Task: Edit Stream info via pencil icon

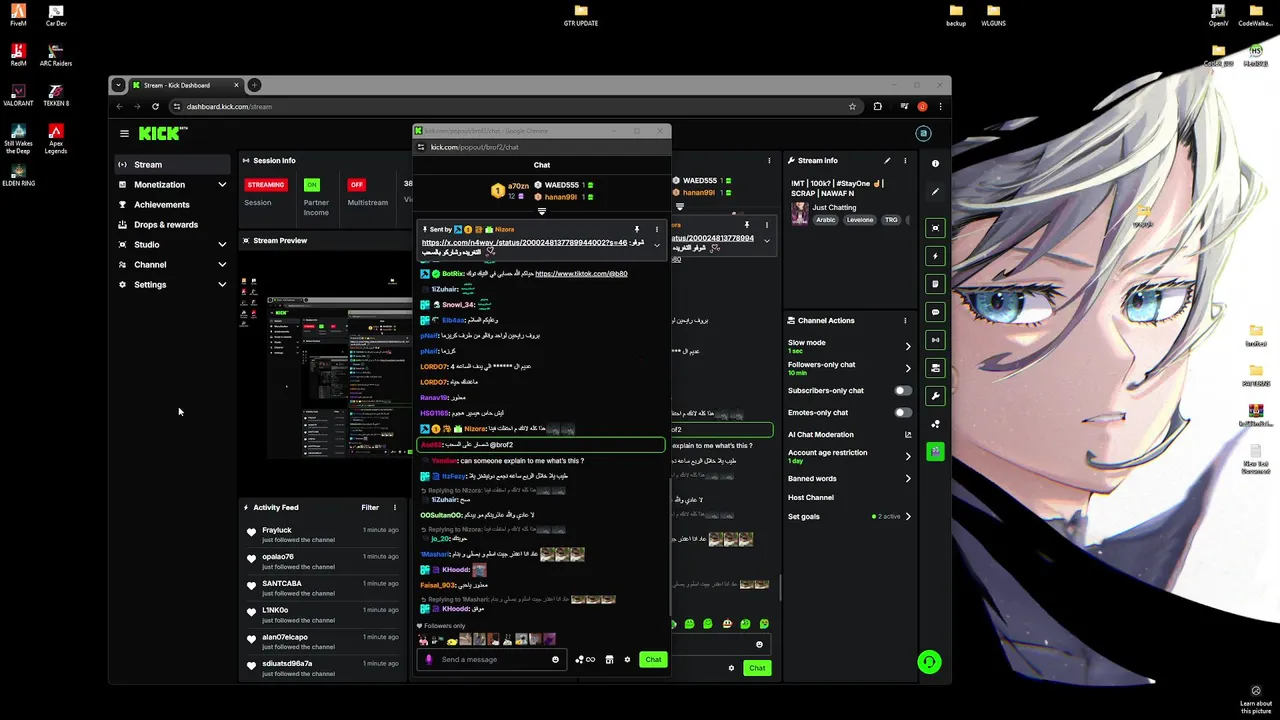Action: (x=887, y=160)
